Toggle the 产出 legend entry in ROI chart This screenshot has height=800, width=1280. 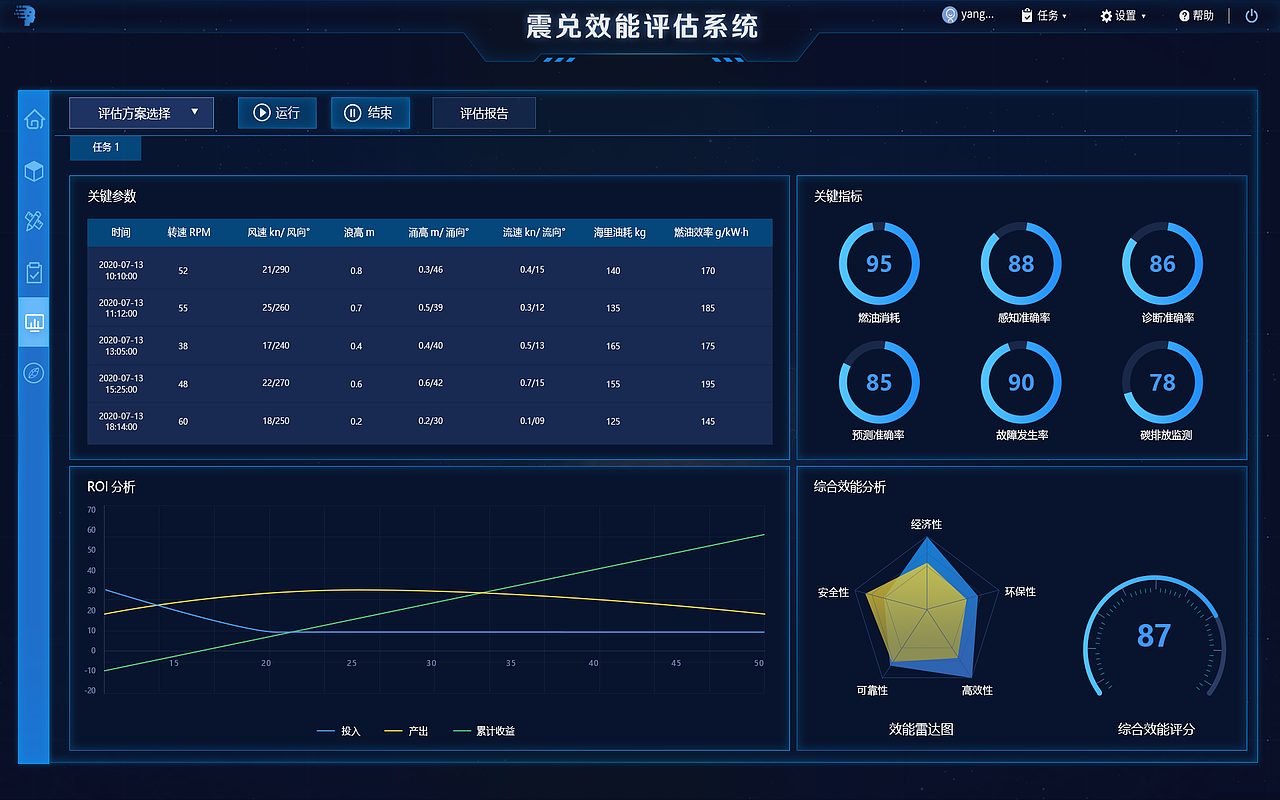[406, 731]
